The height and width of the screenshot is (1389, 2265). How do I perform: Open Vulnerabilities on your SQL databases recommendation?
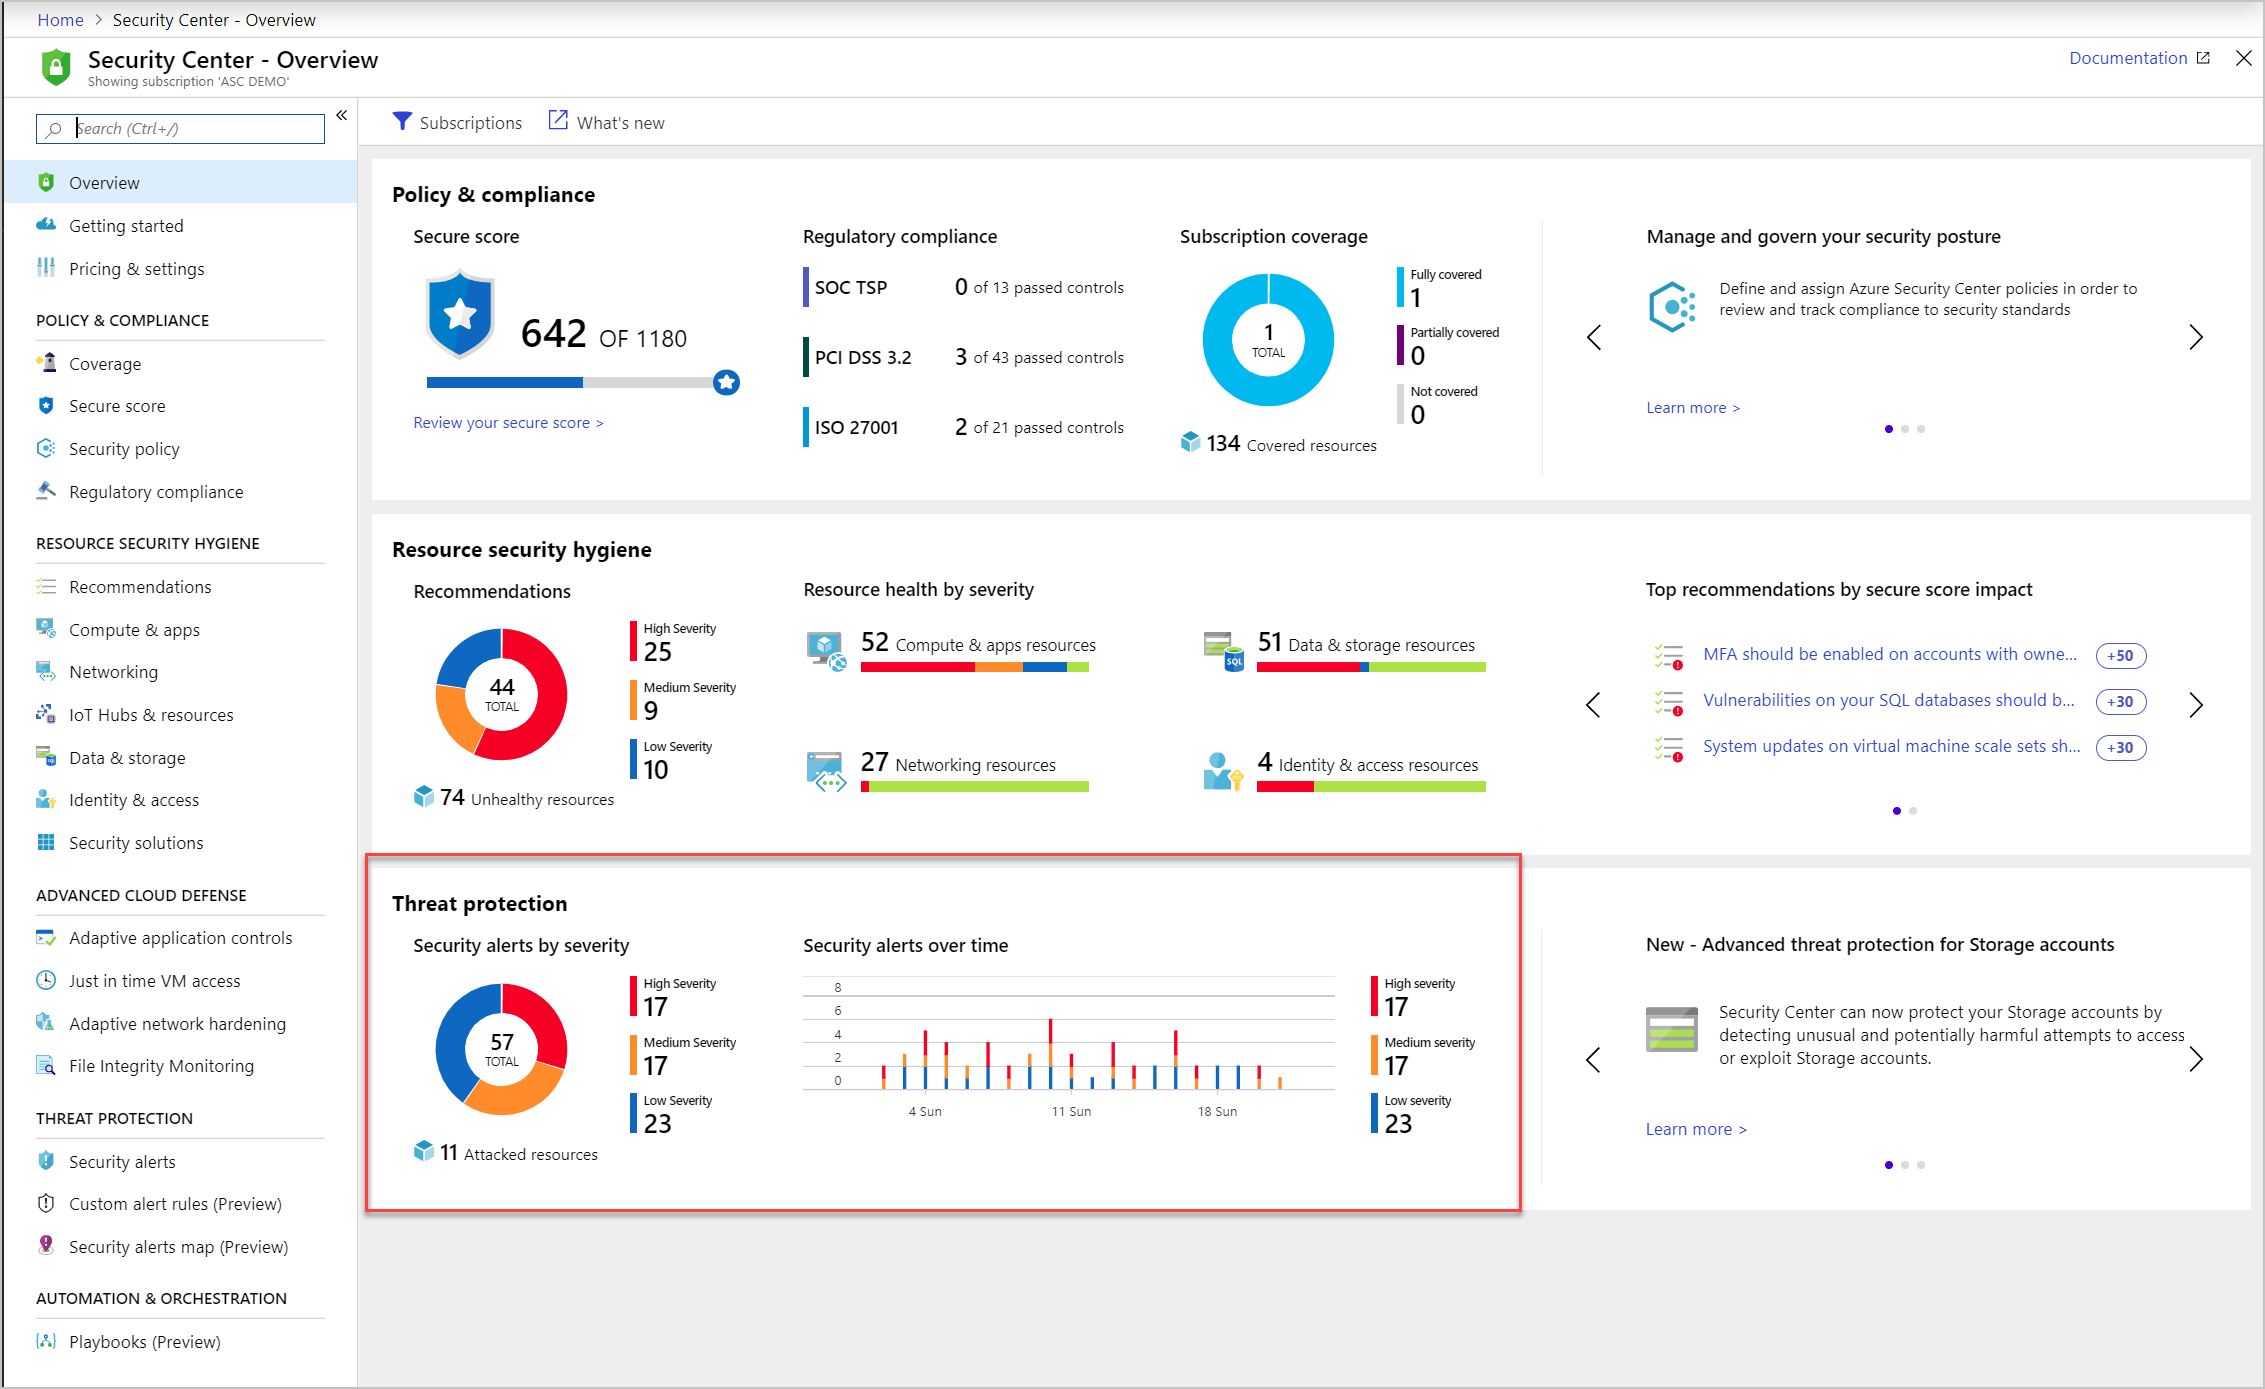(x=1889, y=700)
